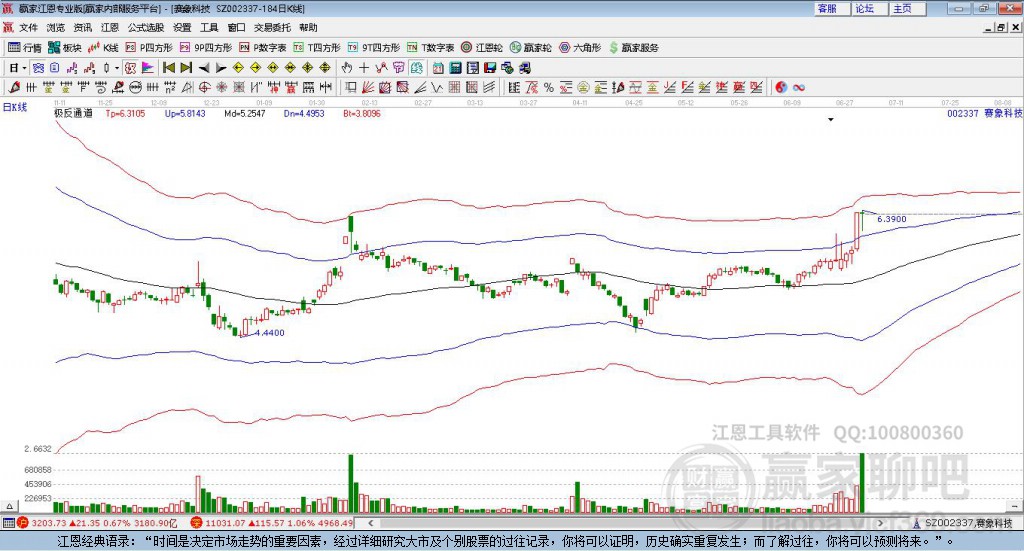Click the red-blue yin-yang icon
1024x551 pixels.
[781, 87]
